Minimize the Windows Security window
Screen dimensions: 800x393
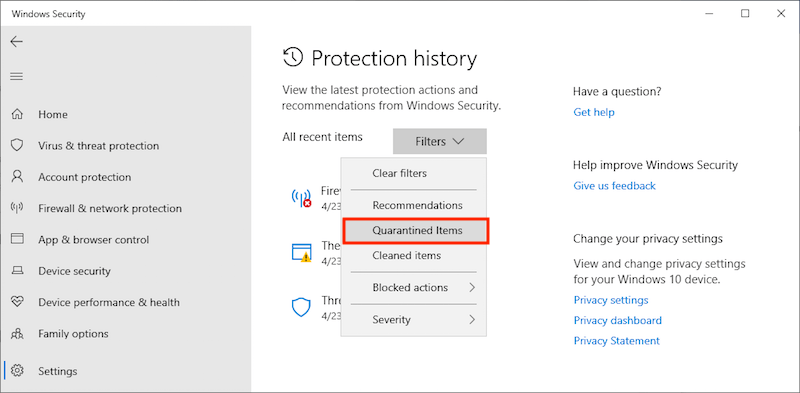click(x=709, y=14)
